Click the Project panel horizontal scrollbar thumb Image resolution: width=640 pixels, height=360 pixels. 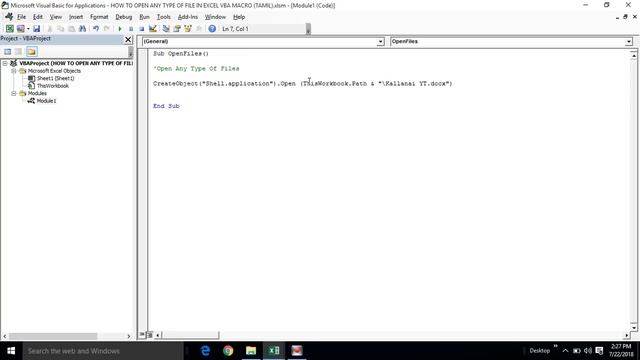[53, 336]
